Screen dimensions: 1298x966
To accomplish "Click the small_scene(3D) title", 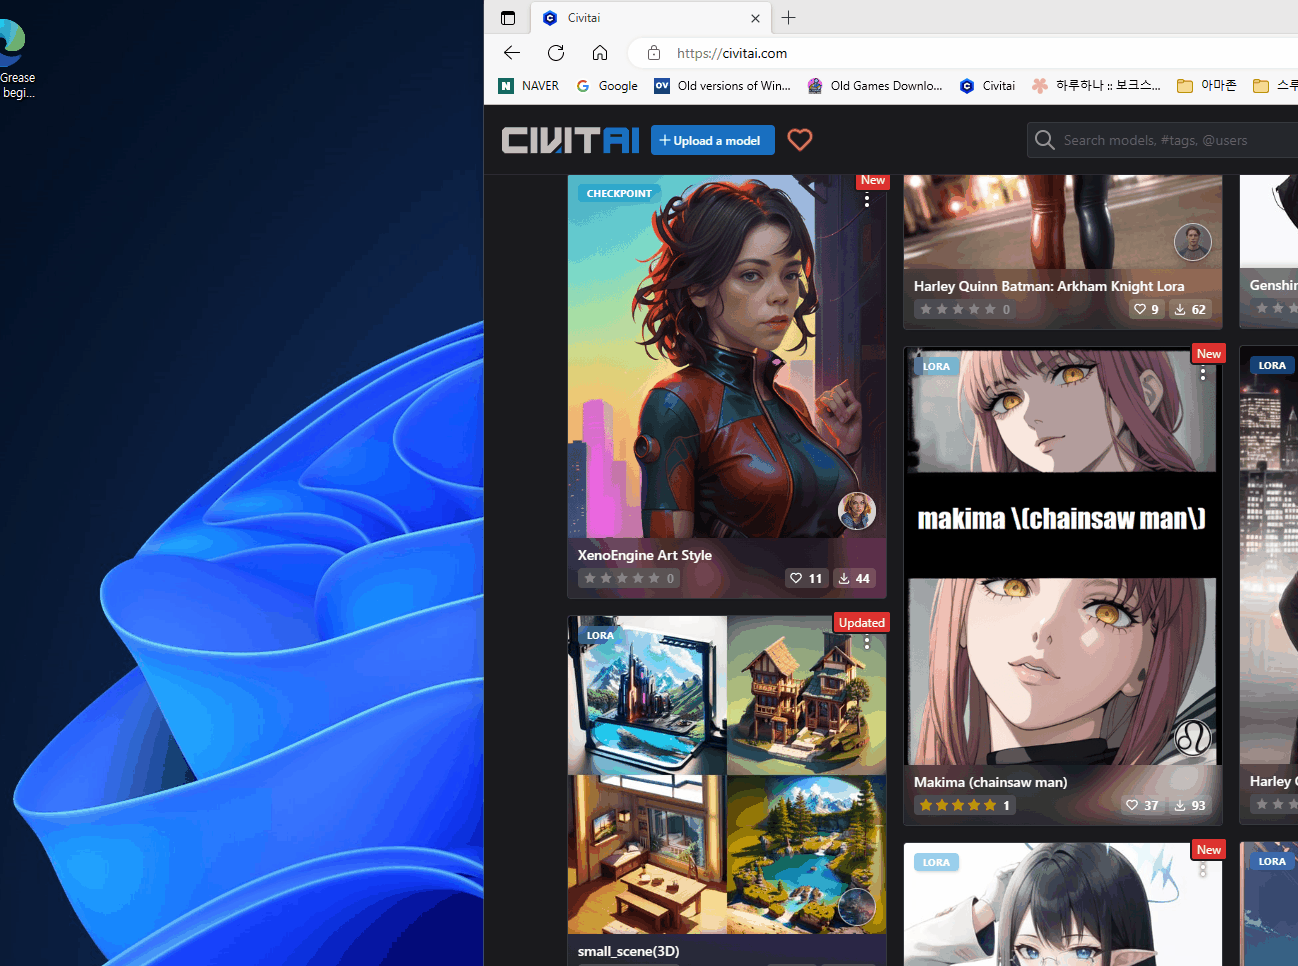I will 628,951.
